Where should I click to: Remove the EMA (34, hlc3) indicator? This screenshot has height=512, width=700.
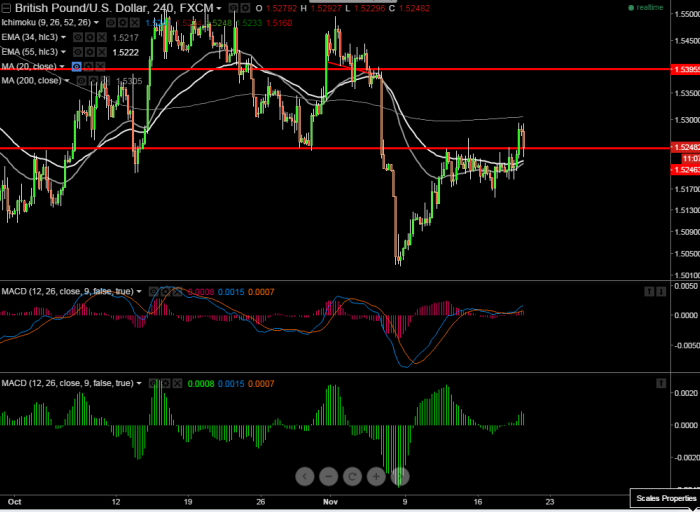[101, 37]
